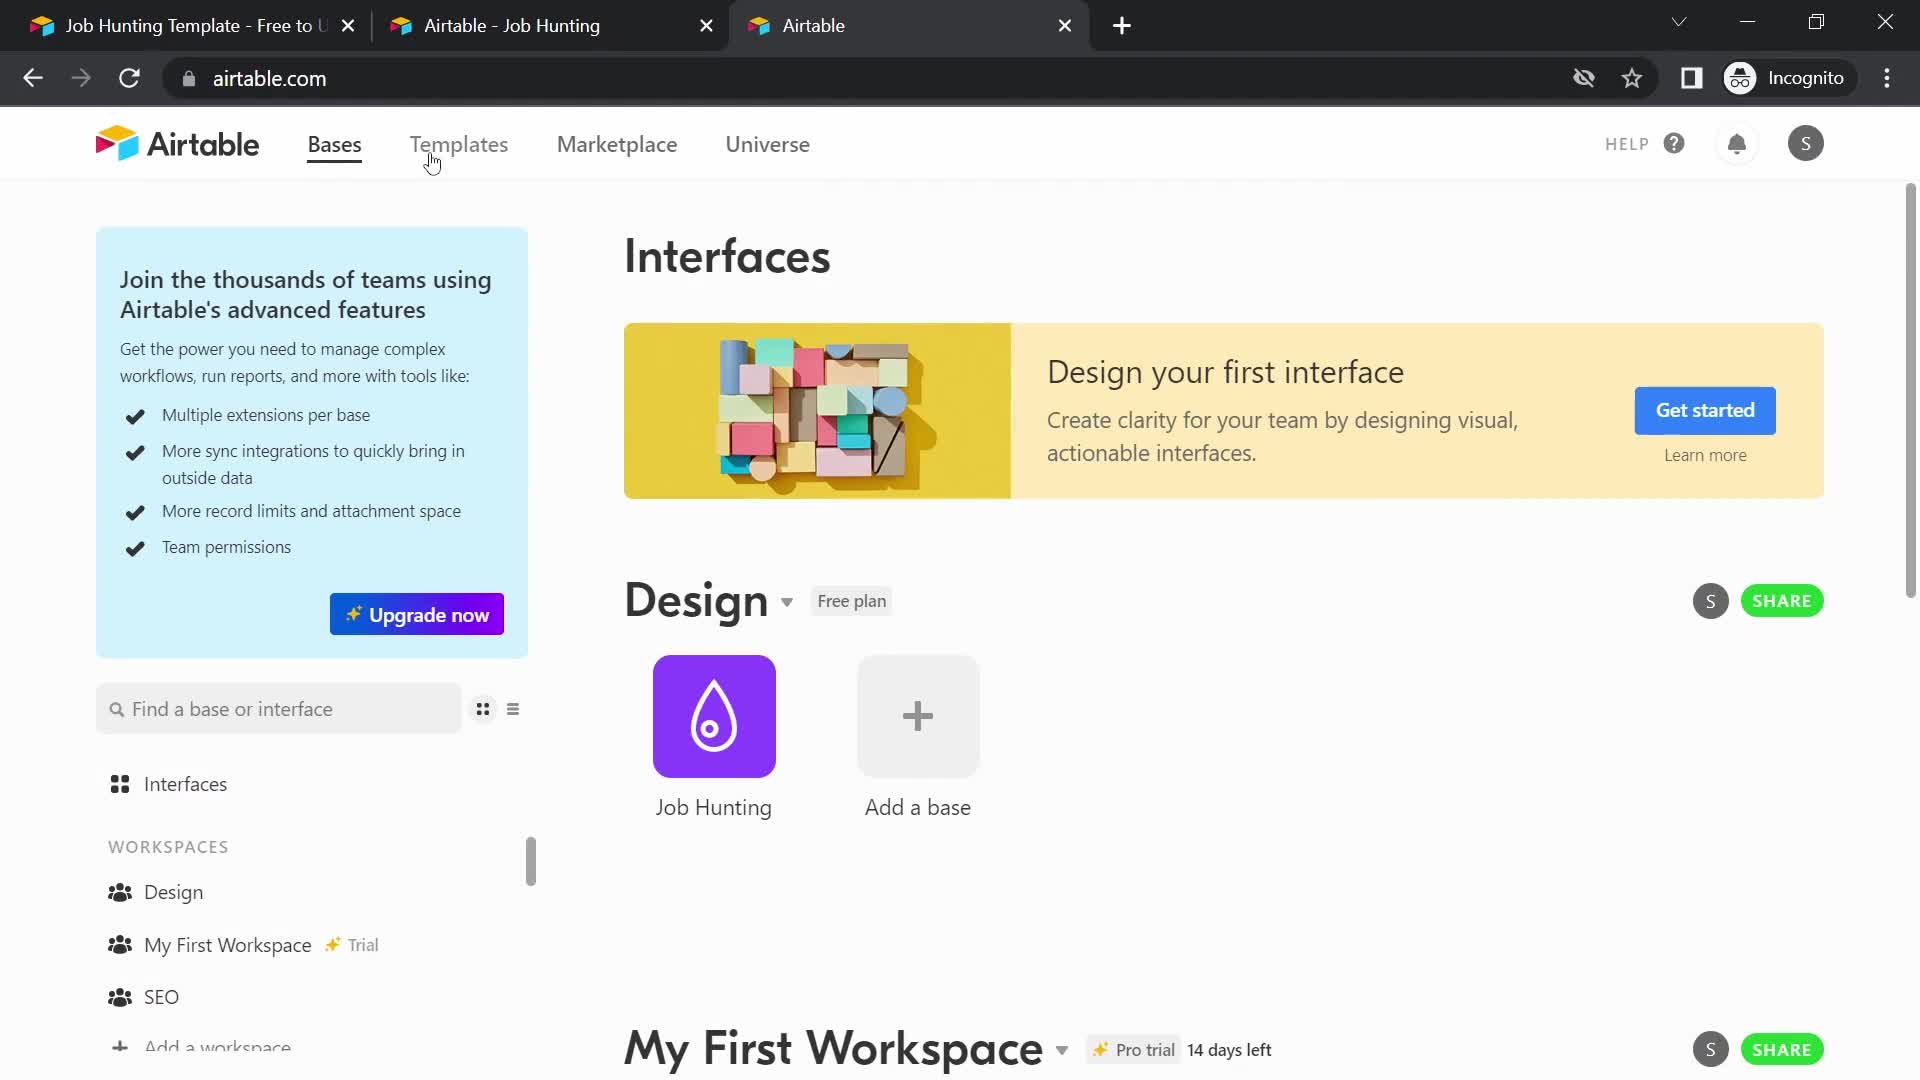The image size is (1920, 1080).
Task: Select the Bases navigation tab
Action: [334, 144]
